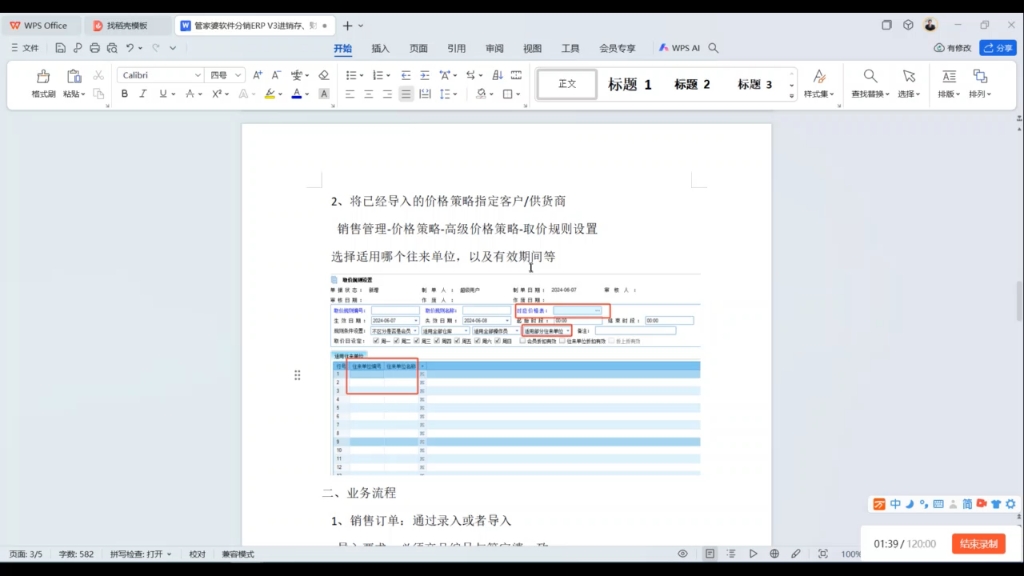Adjust the 100% zoom control
The image size is (1024, 576).
[851, 552]
